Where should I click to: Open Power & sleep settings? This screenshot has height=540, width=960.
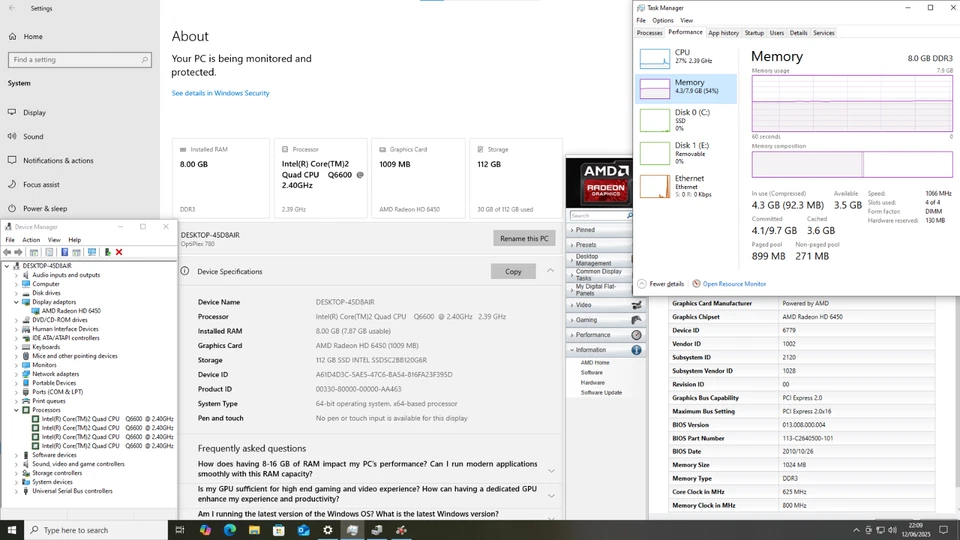point(45,208)
